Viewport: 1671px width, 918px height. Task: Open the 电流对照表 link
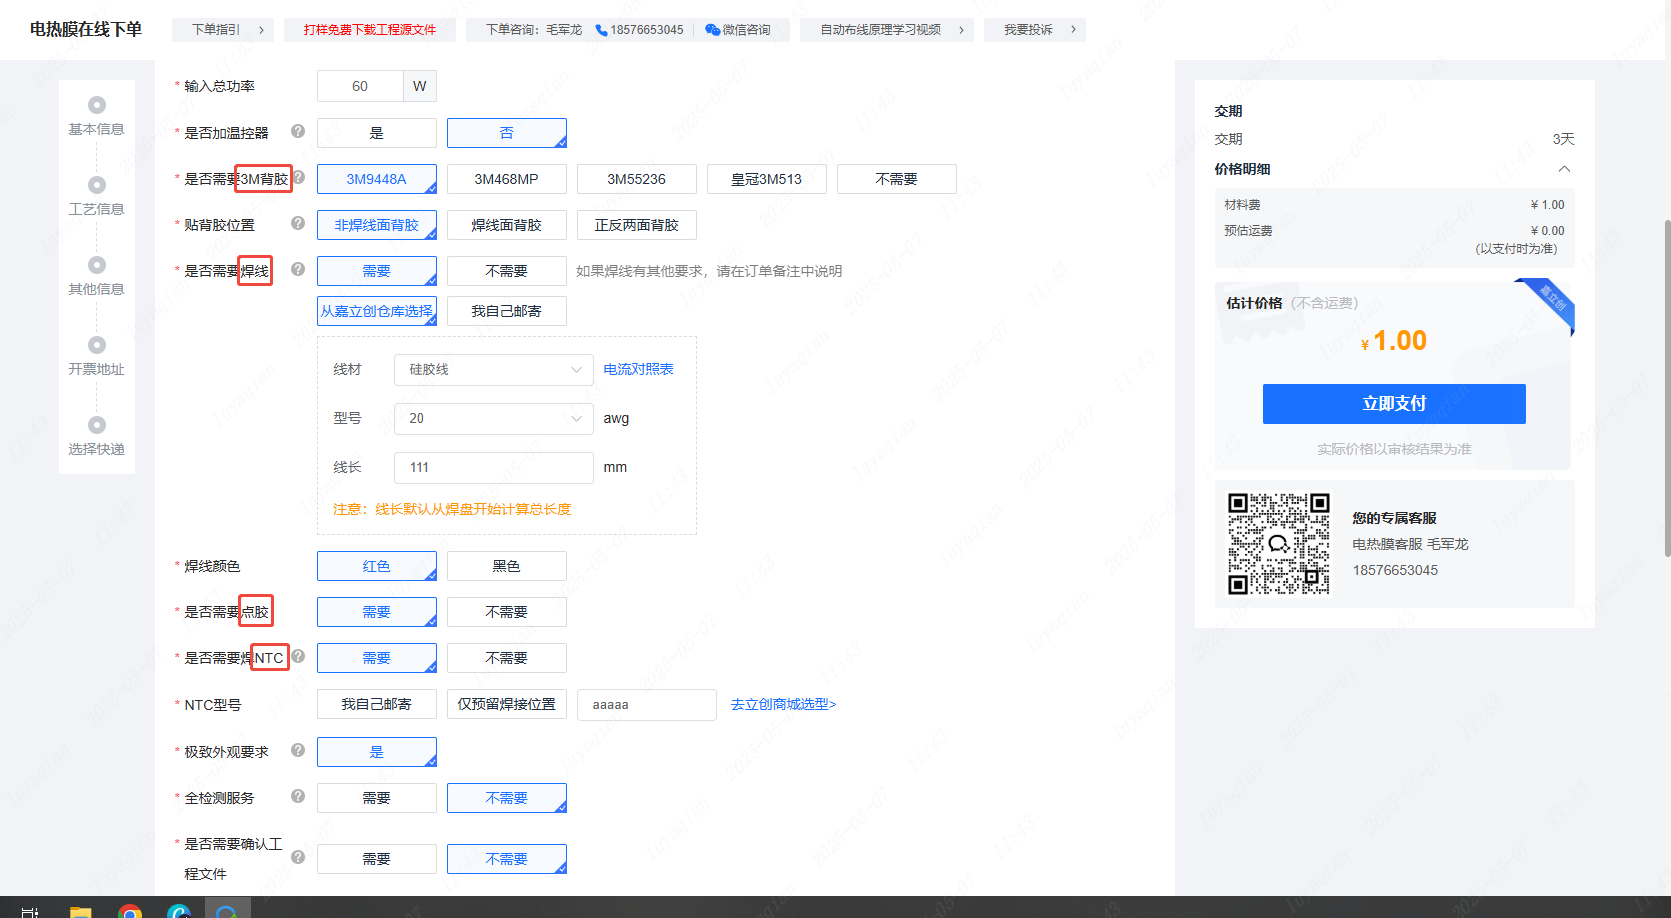(638, 370)
